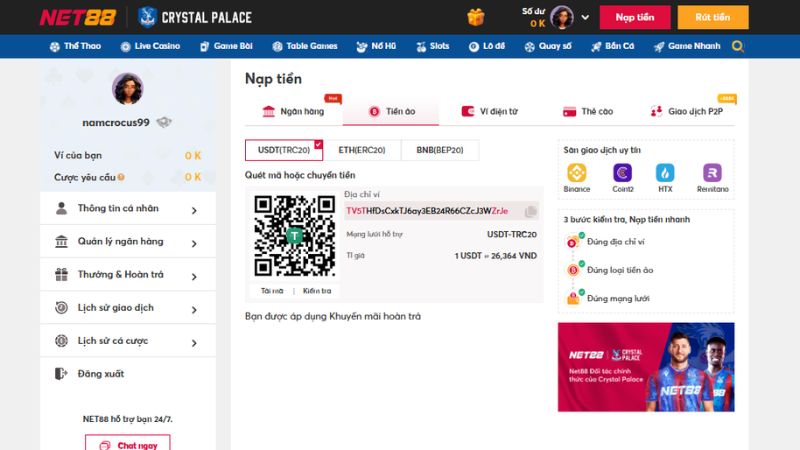
Task: Switch to Ví điện tử deposit tab
Action: click(489, 111)
